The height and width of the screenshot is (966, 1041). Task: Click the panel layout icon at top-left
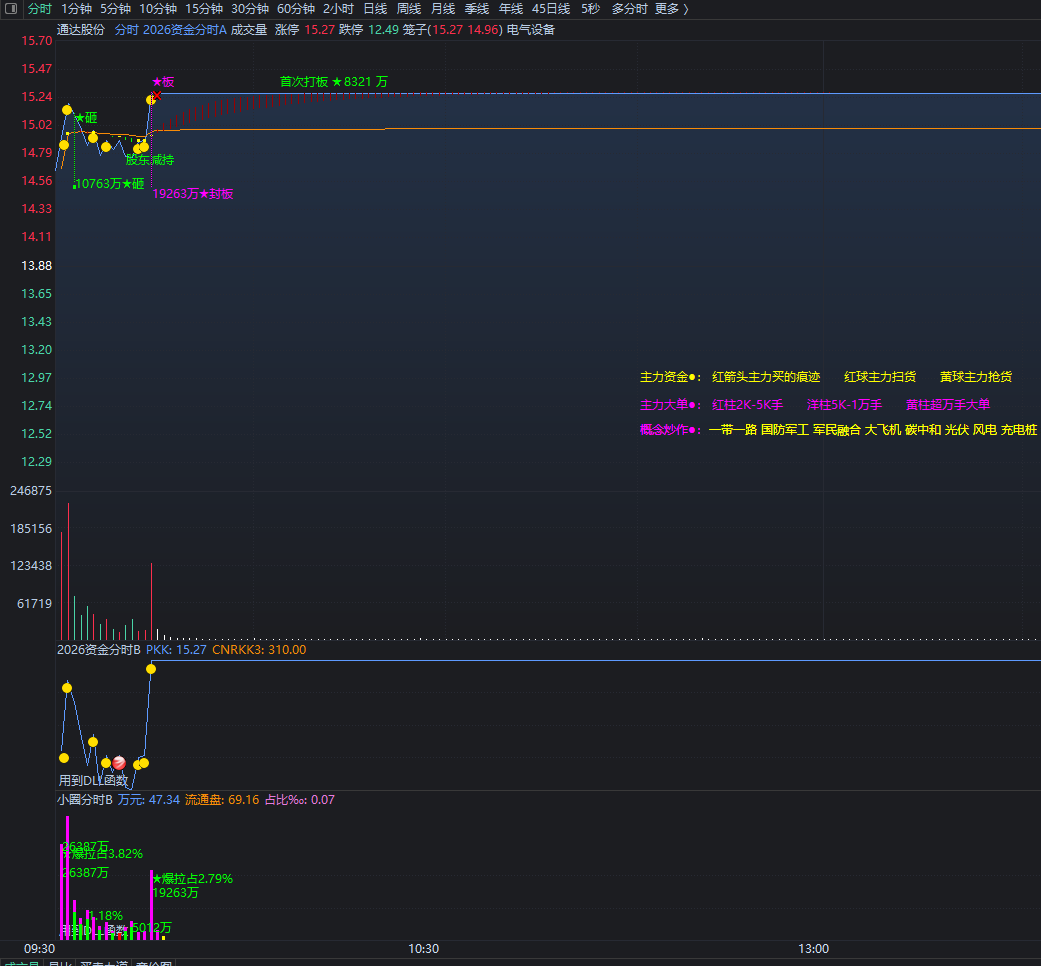pyautogui.click(x=12, y=9)
